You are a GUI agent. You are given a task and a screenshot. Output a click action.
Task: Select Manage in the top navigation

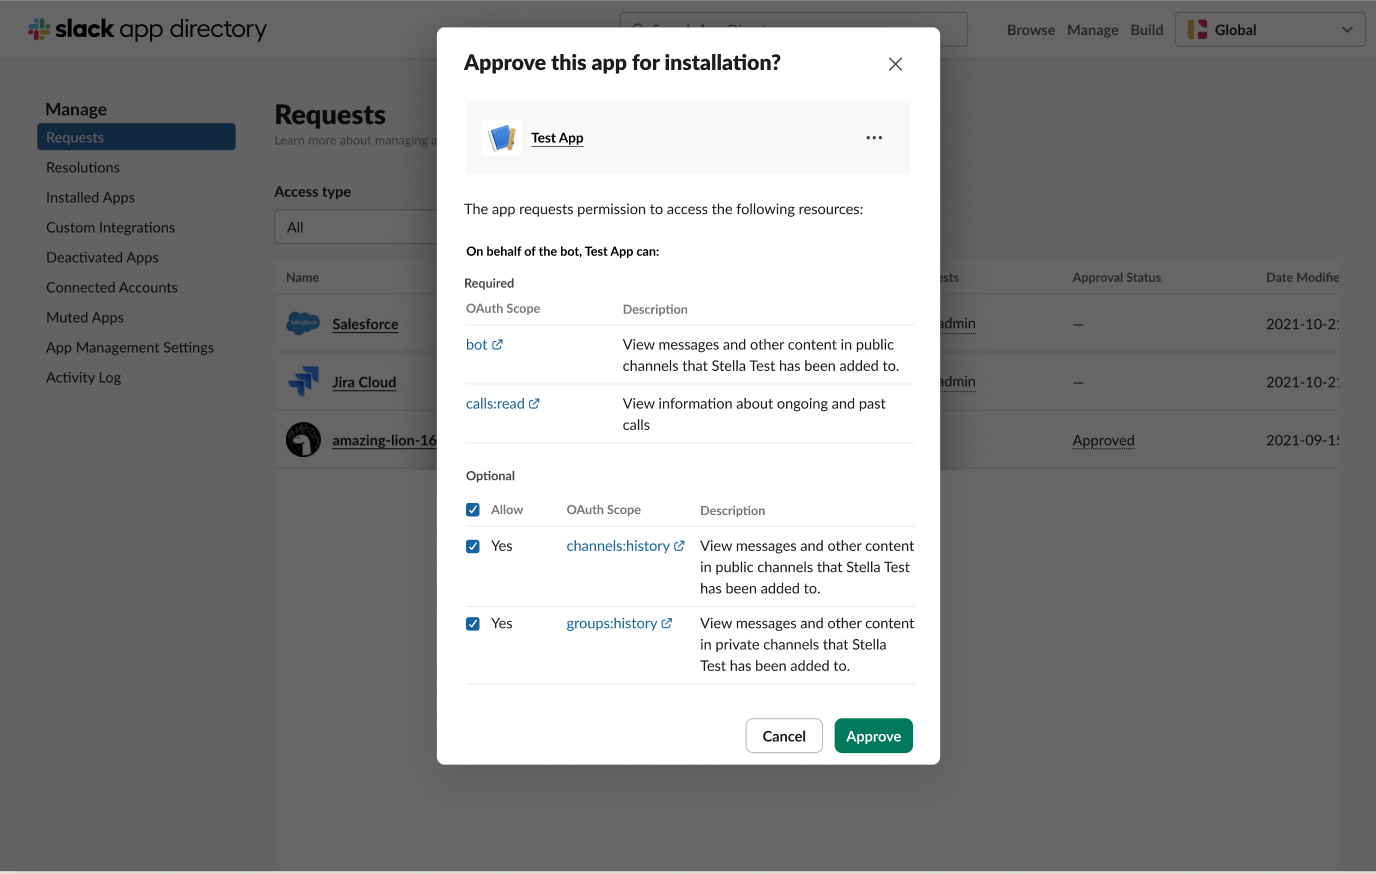point(1092,29)
